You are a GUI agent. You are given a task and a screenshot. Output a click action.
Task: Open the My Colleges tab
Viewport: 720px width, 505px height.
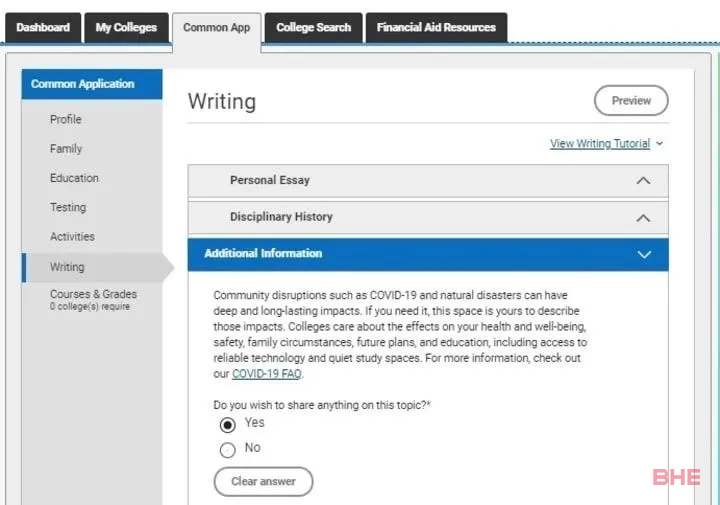[x=126, y=28]
